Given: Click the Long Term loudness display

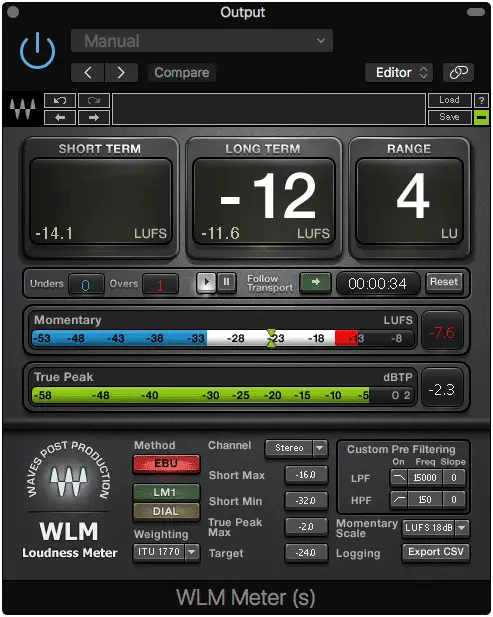Looking at the screenshot, I should point(264,201).
